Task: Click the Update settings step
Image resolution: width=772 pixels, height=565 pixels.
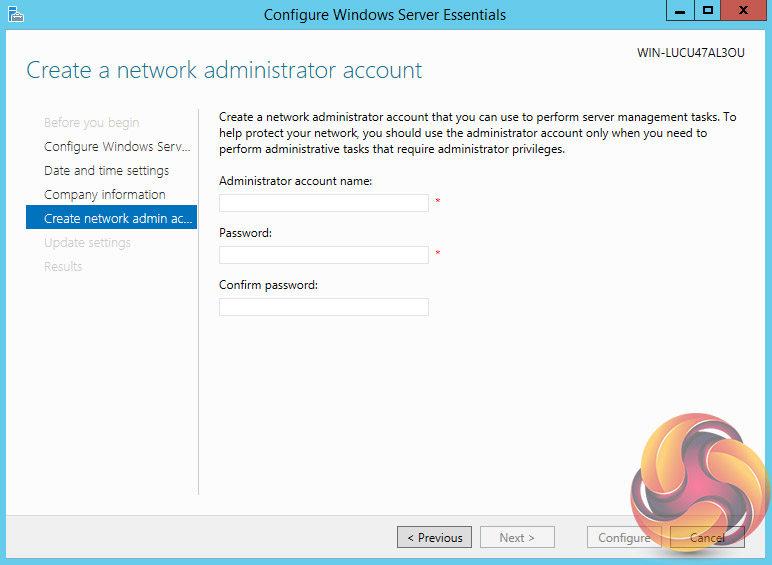Action: point(87,243)
